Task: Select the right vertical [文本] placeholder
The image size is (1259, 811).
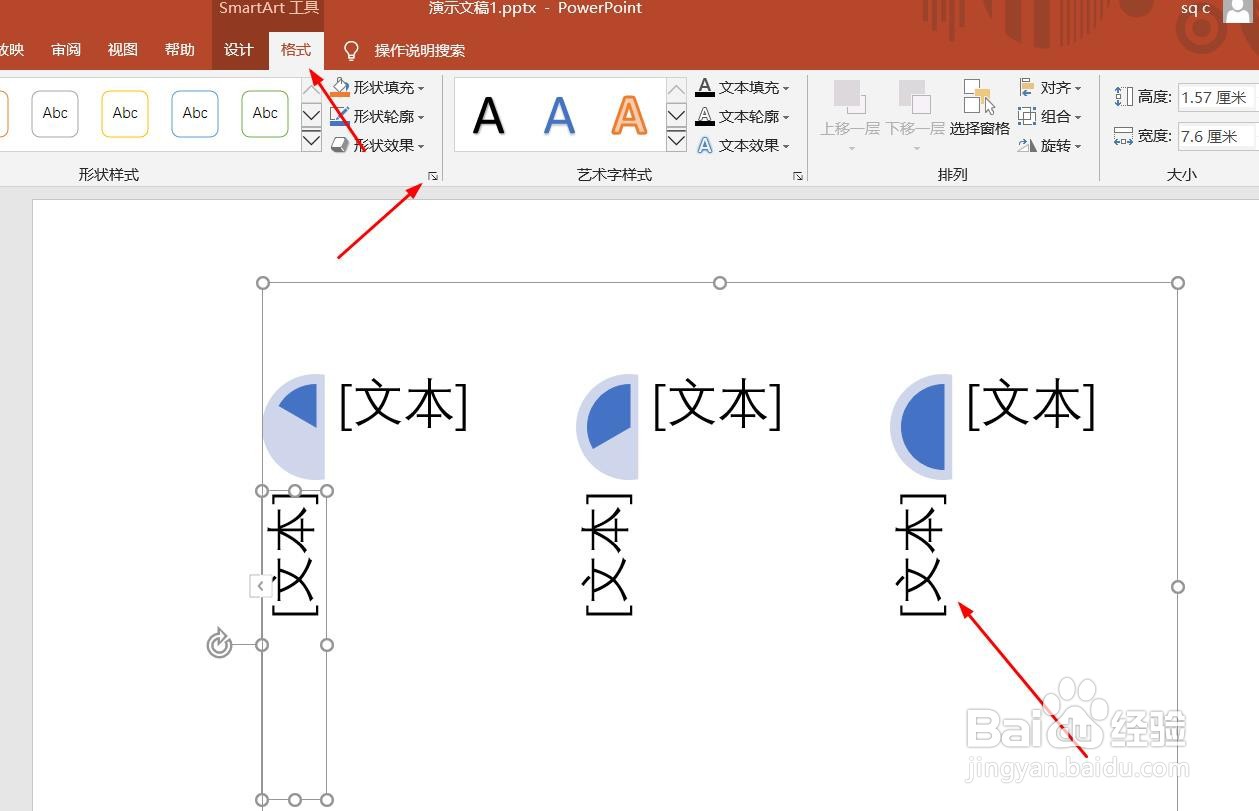Action: coord(922,554)
